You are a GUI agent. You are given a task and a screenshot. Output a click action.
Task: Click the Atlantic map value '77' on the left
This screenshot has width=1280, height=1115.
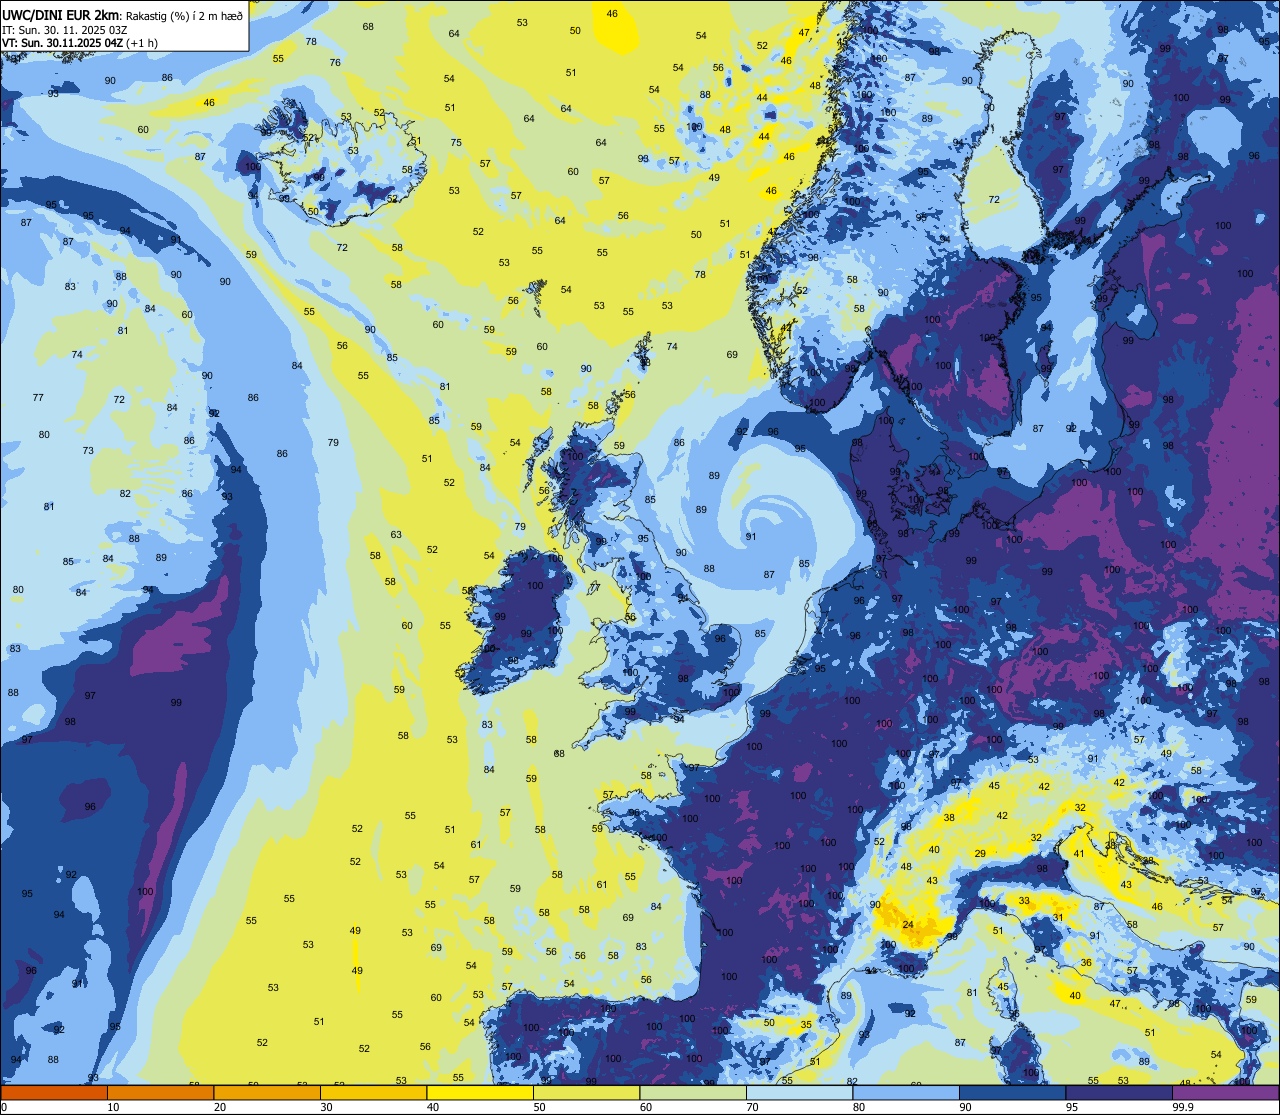click(x=38, y=398)
